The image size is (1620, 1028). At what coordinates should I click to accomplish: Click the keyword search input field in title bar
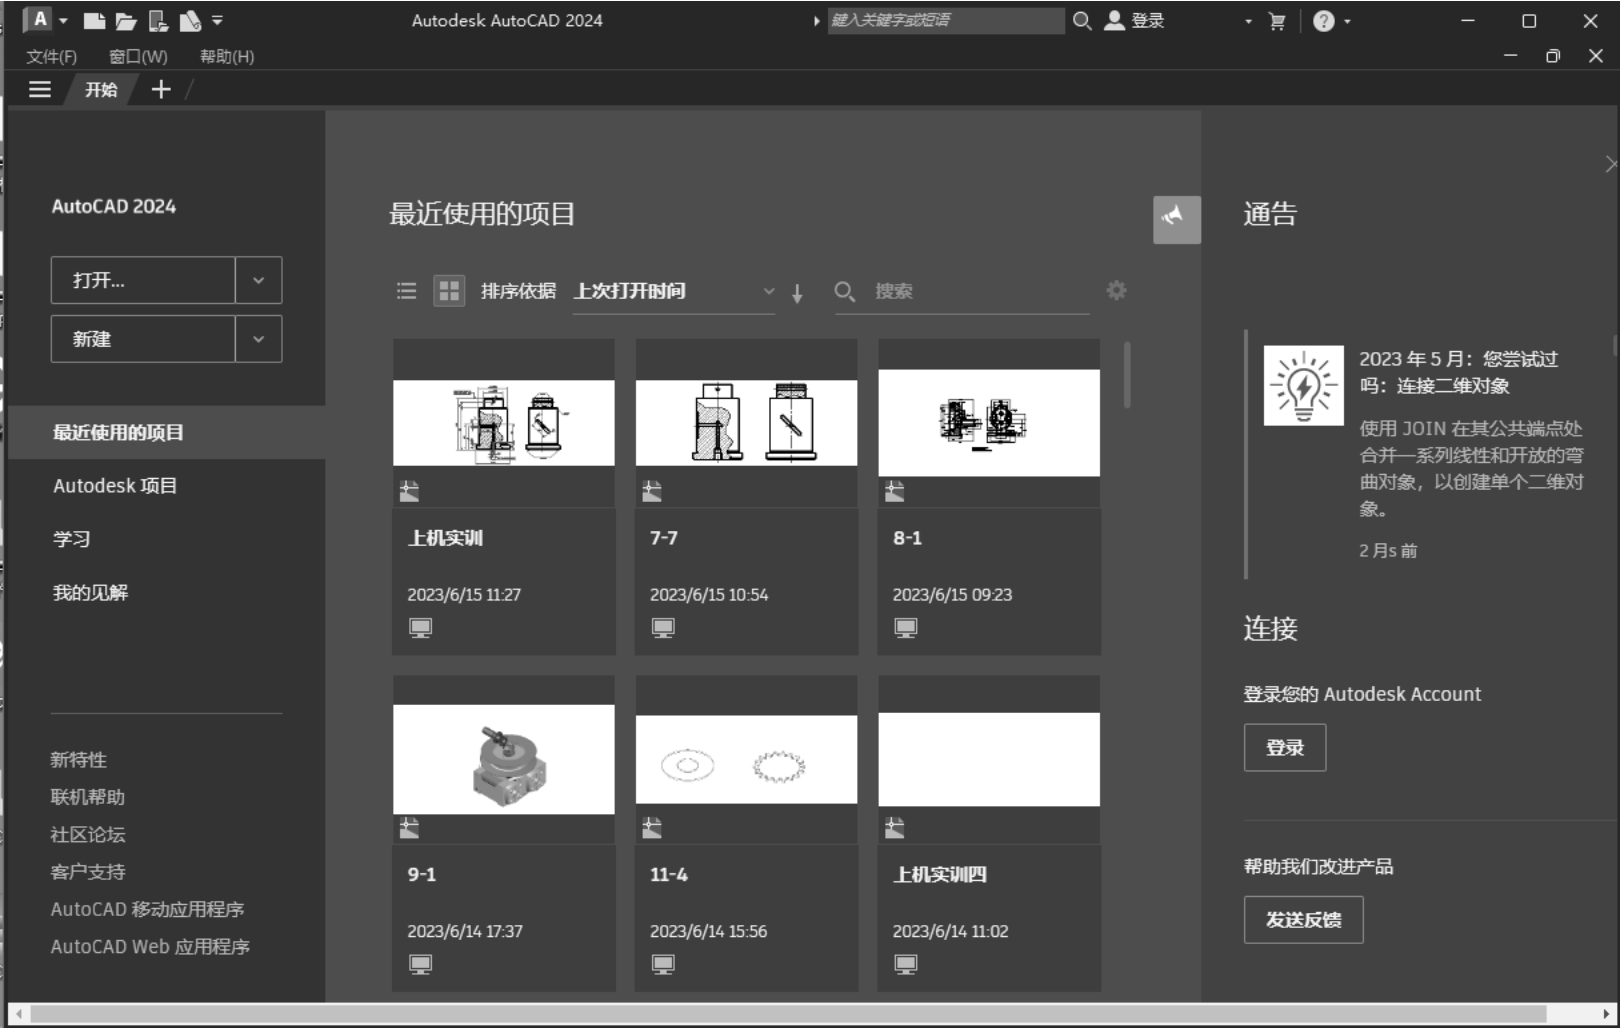[x=946, y=20]
